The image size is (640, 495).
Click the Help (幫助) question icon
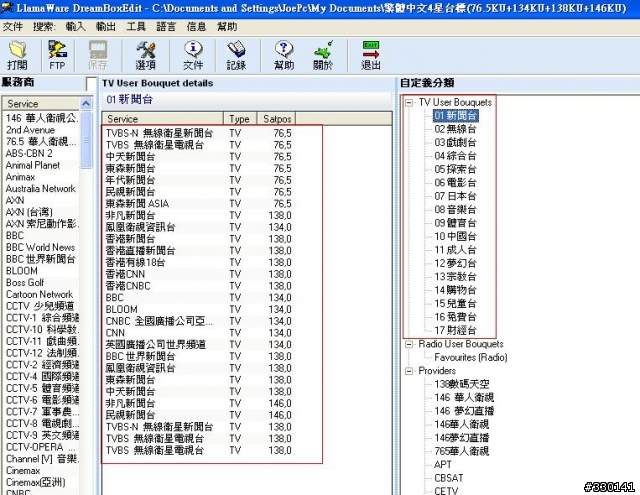[284, 55]
